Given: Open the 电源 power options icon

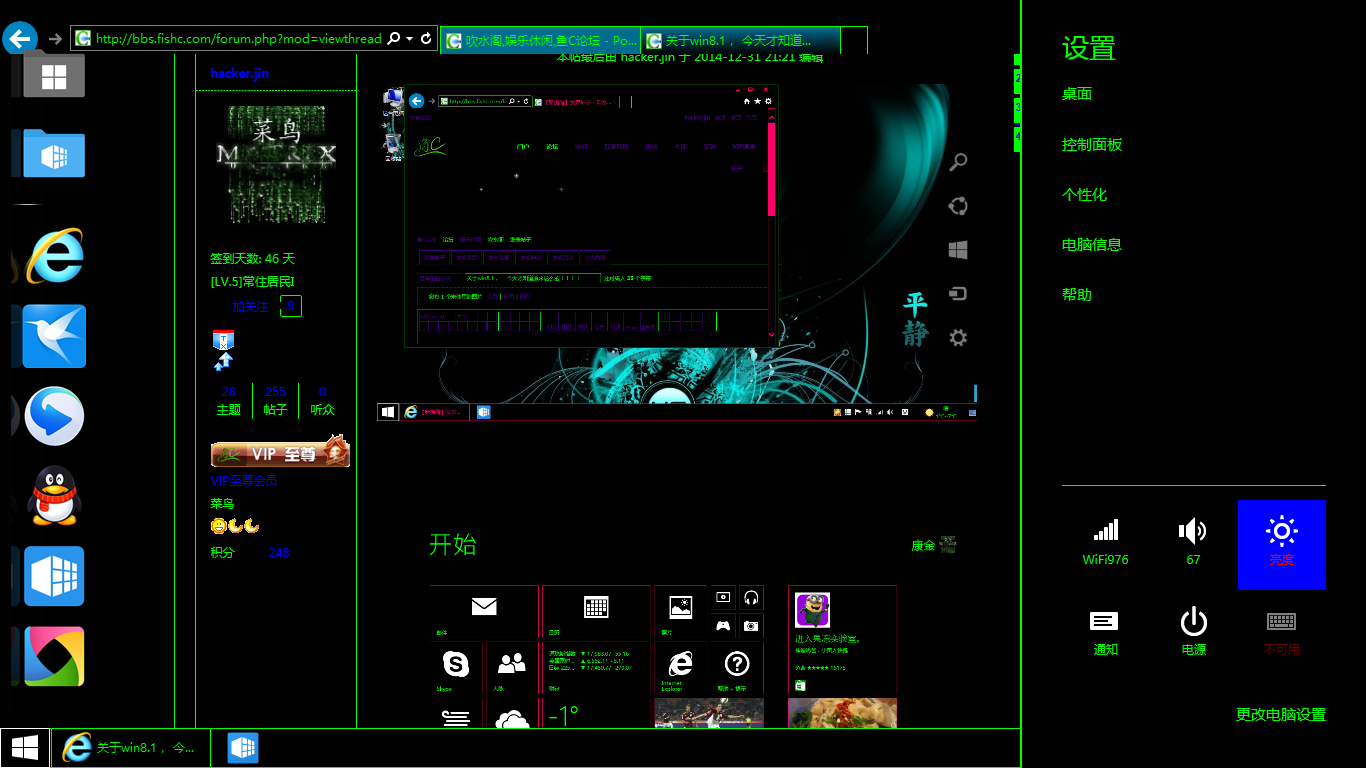Looking at the screenshot, I should [1193, 634].
